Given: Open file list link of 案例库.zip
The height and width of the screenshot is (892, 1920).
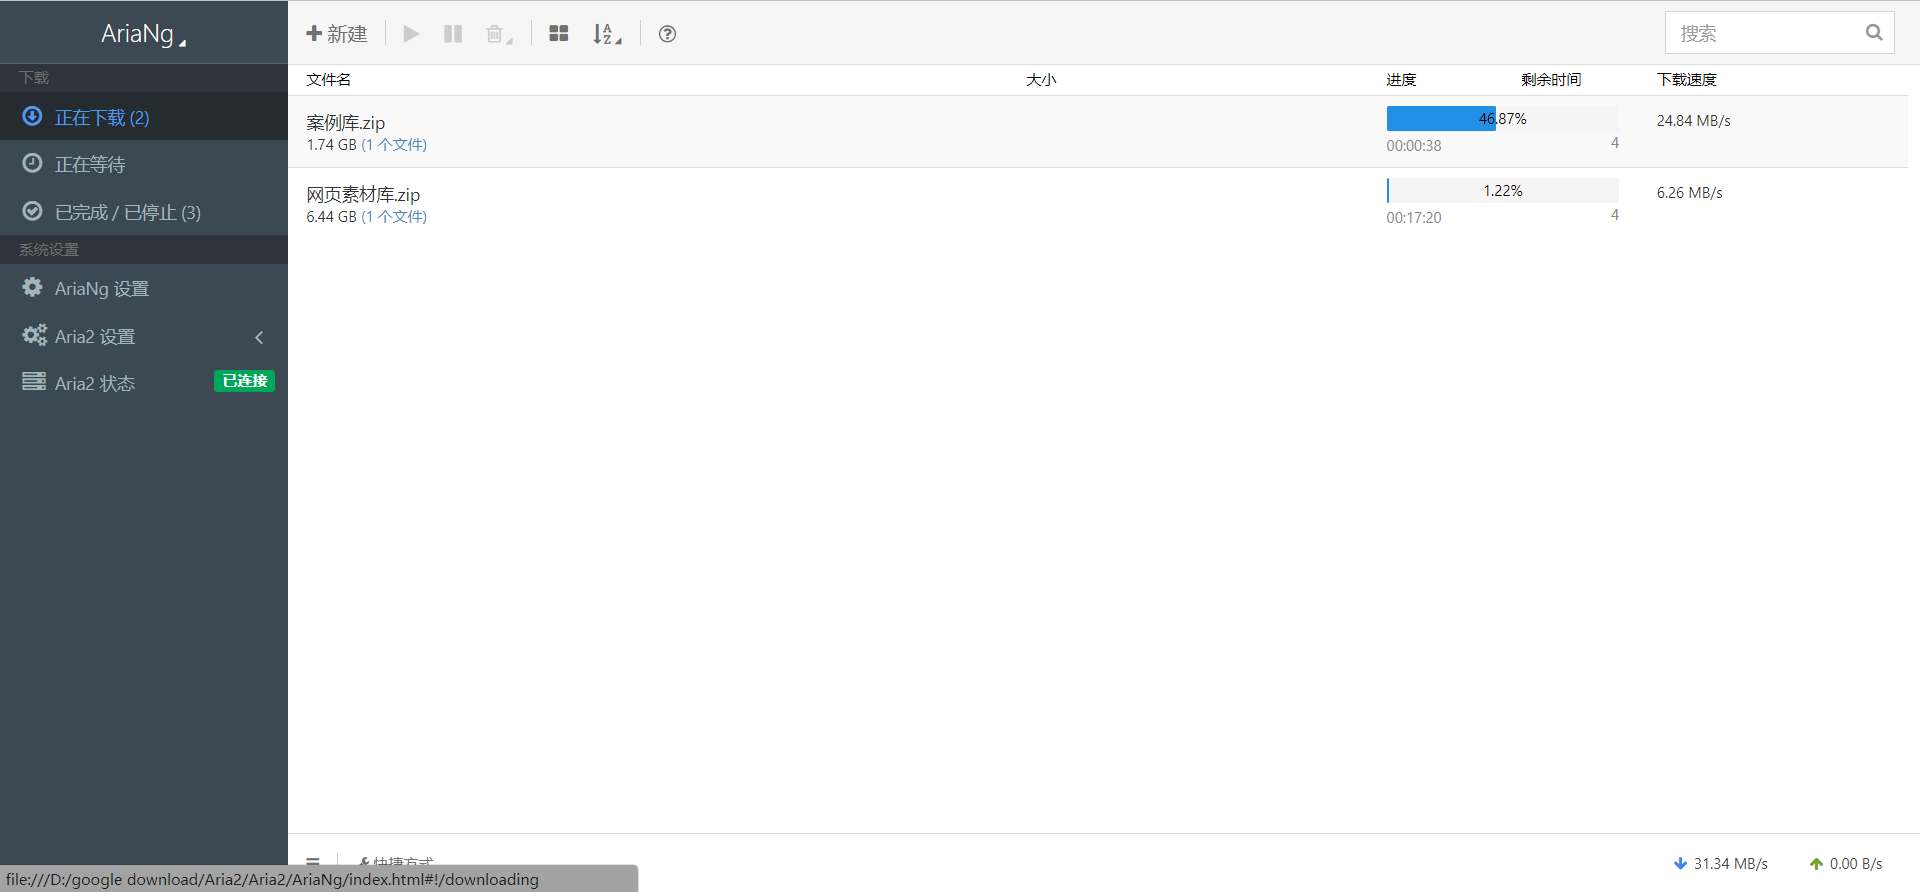Looking at the screenshot, I should (394, 145).
